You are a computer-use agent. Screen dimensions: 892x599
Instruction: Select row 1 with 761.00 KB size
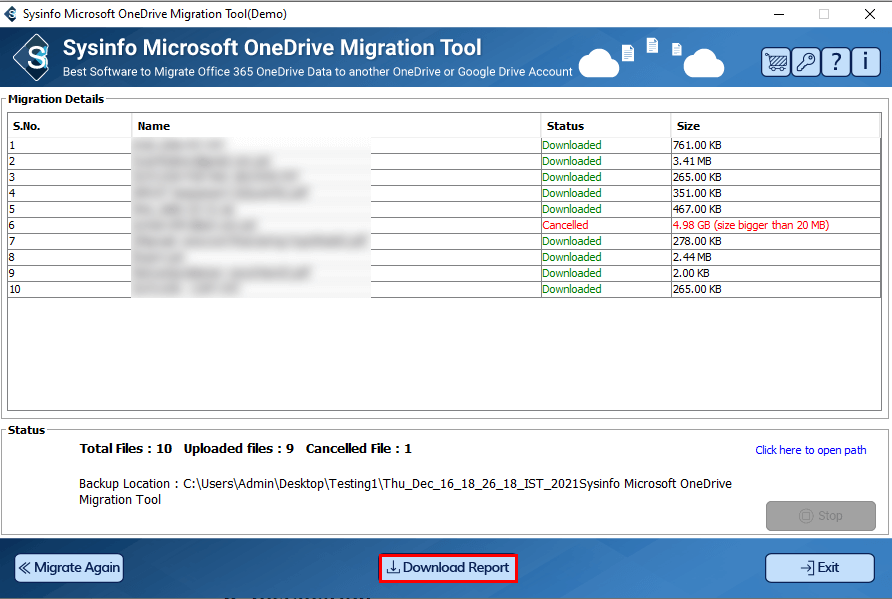pyautogui.click(x=697, y=145)
